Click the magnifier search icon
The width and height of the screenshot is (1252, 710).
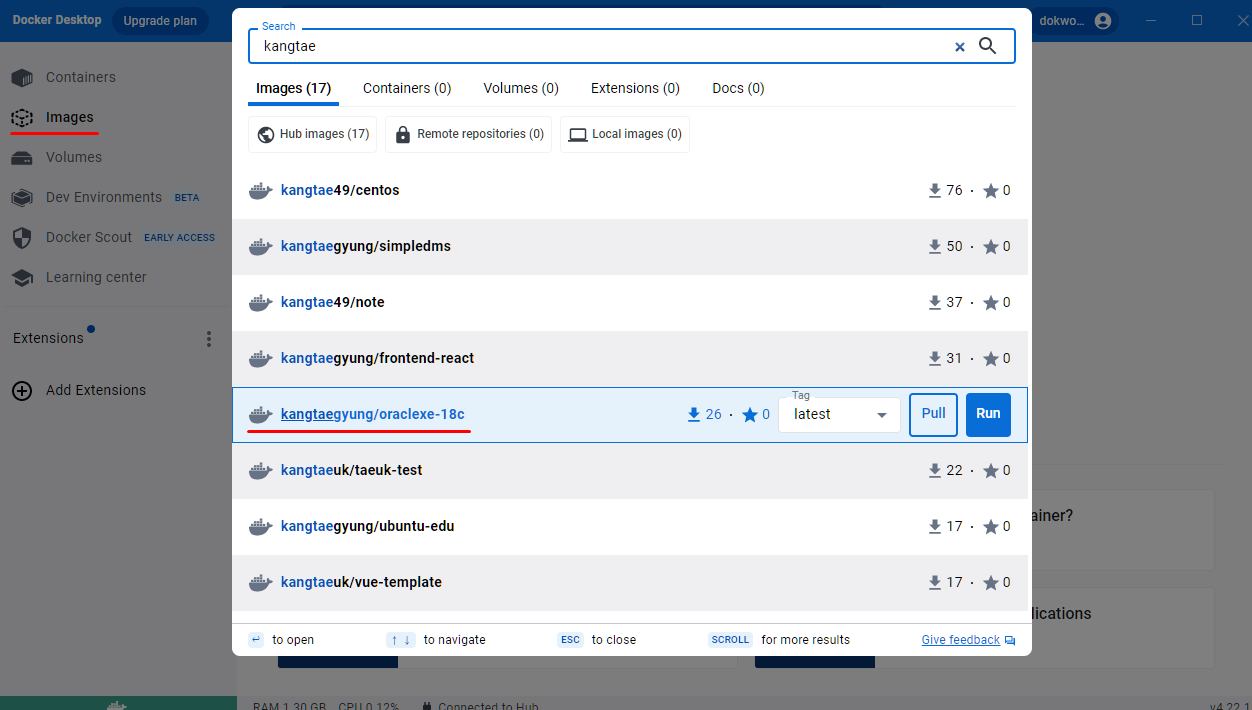(987, 46)
